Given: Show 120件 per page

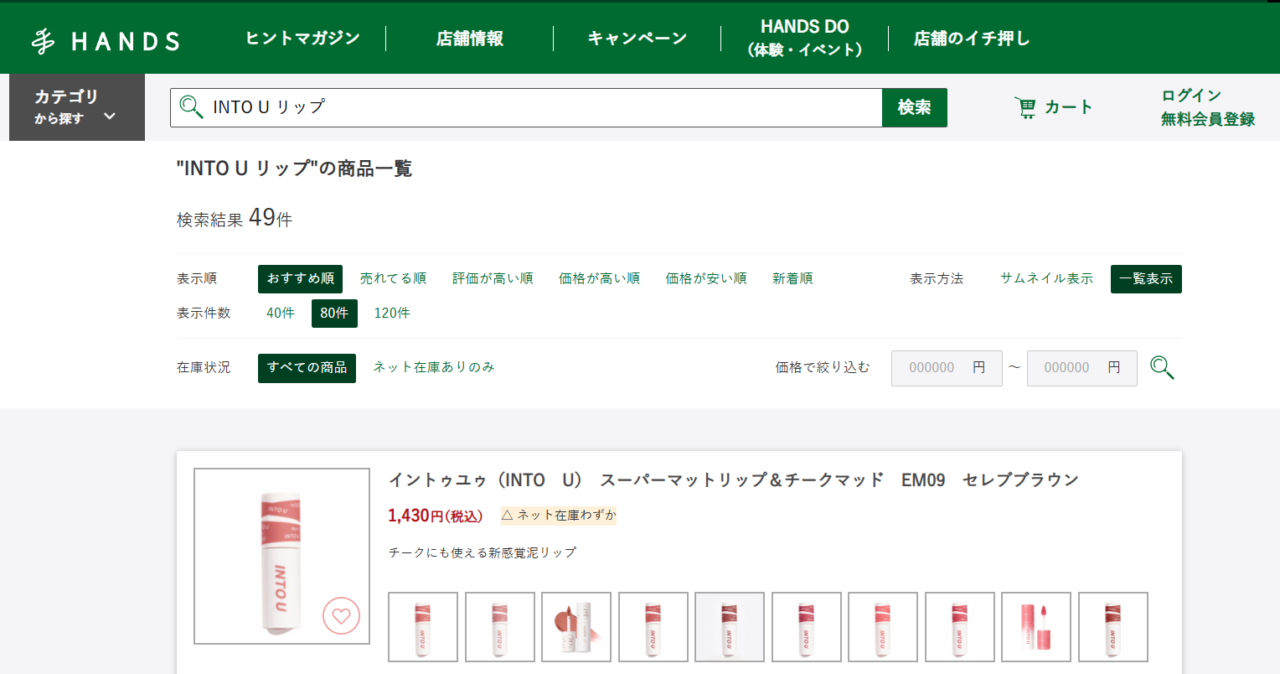Looking at the screenshot, I should [392, 313].
